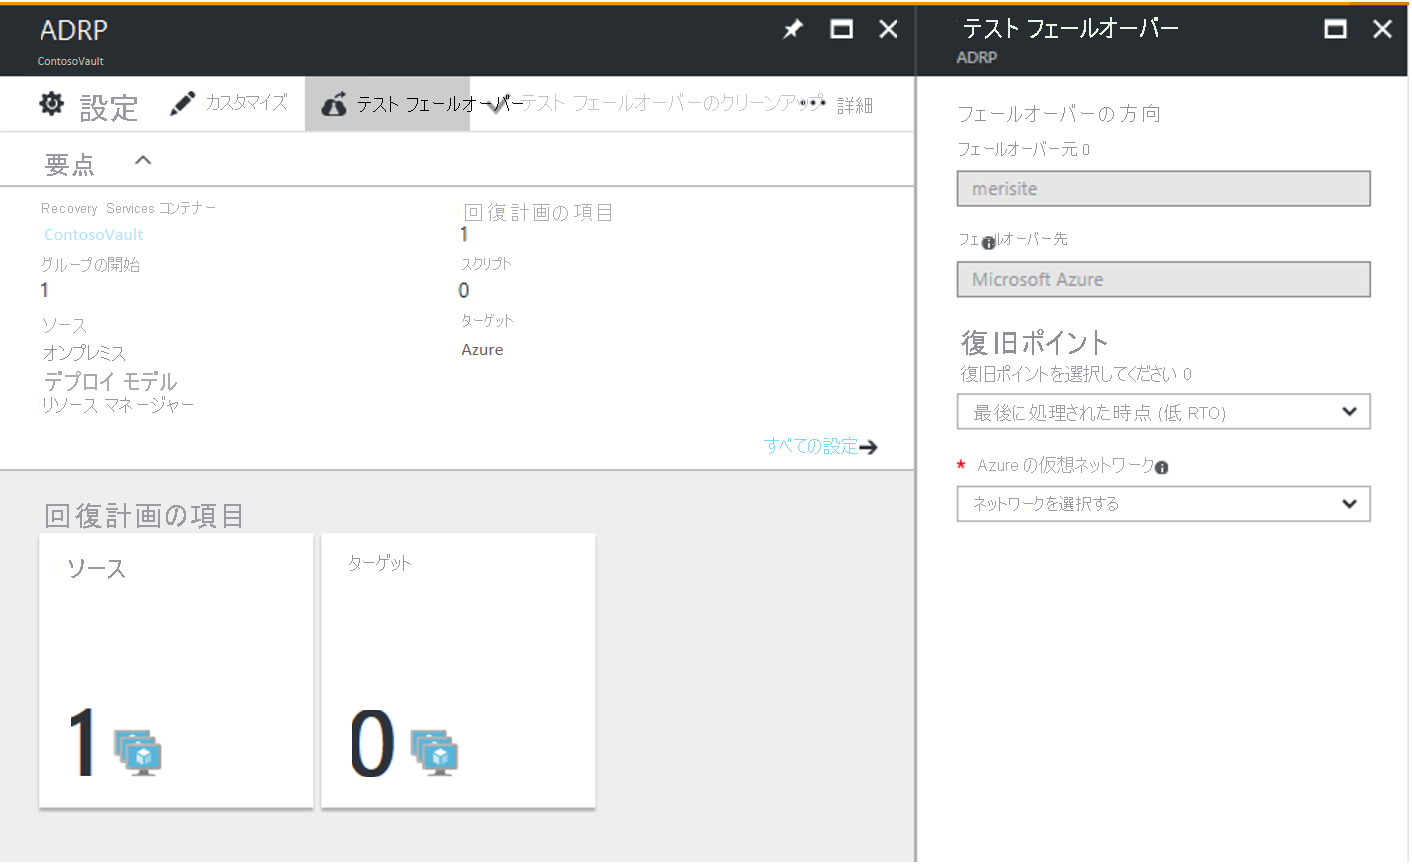Close the ADRP blade
1412x868 pixels.
(x=888, y=30)
